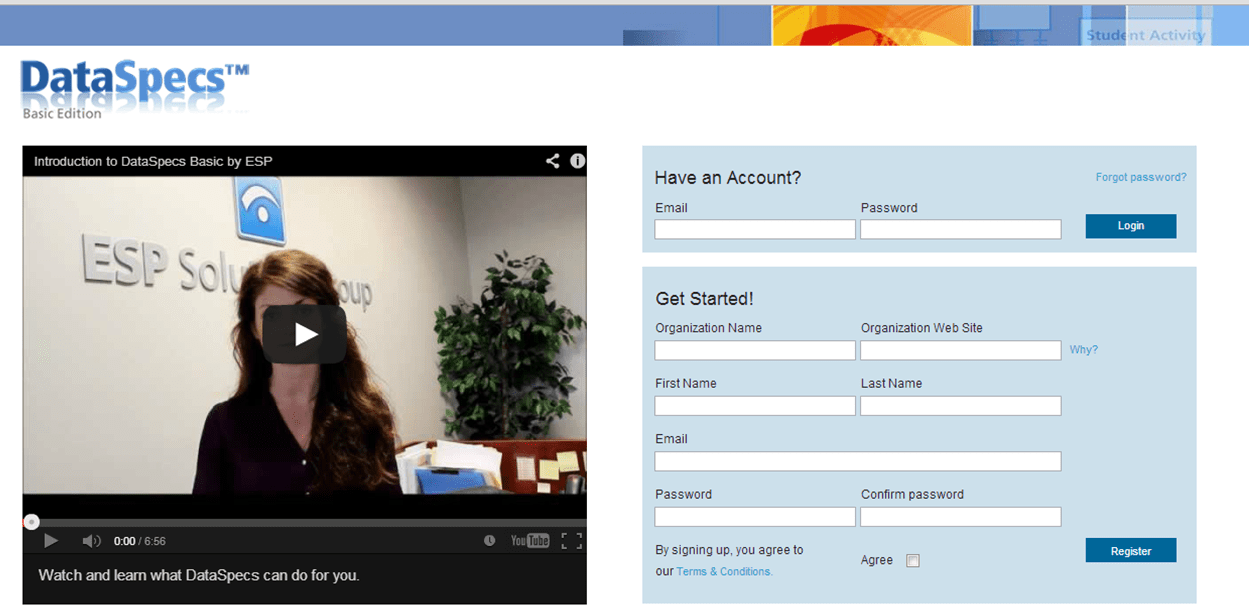Click the First Name input field
This screenshot has width=1249, height=614.
(755, 406)
